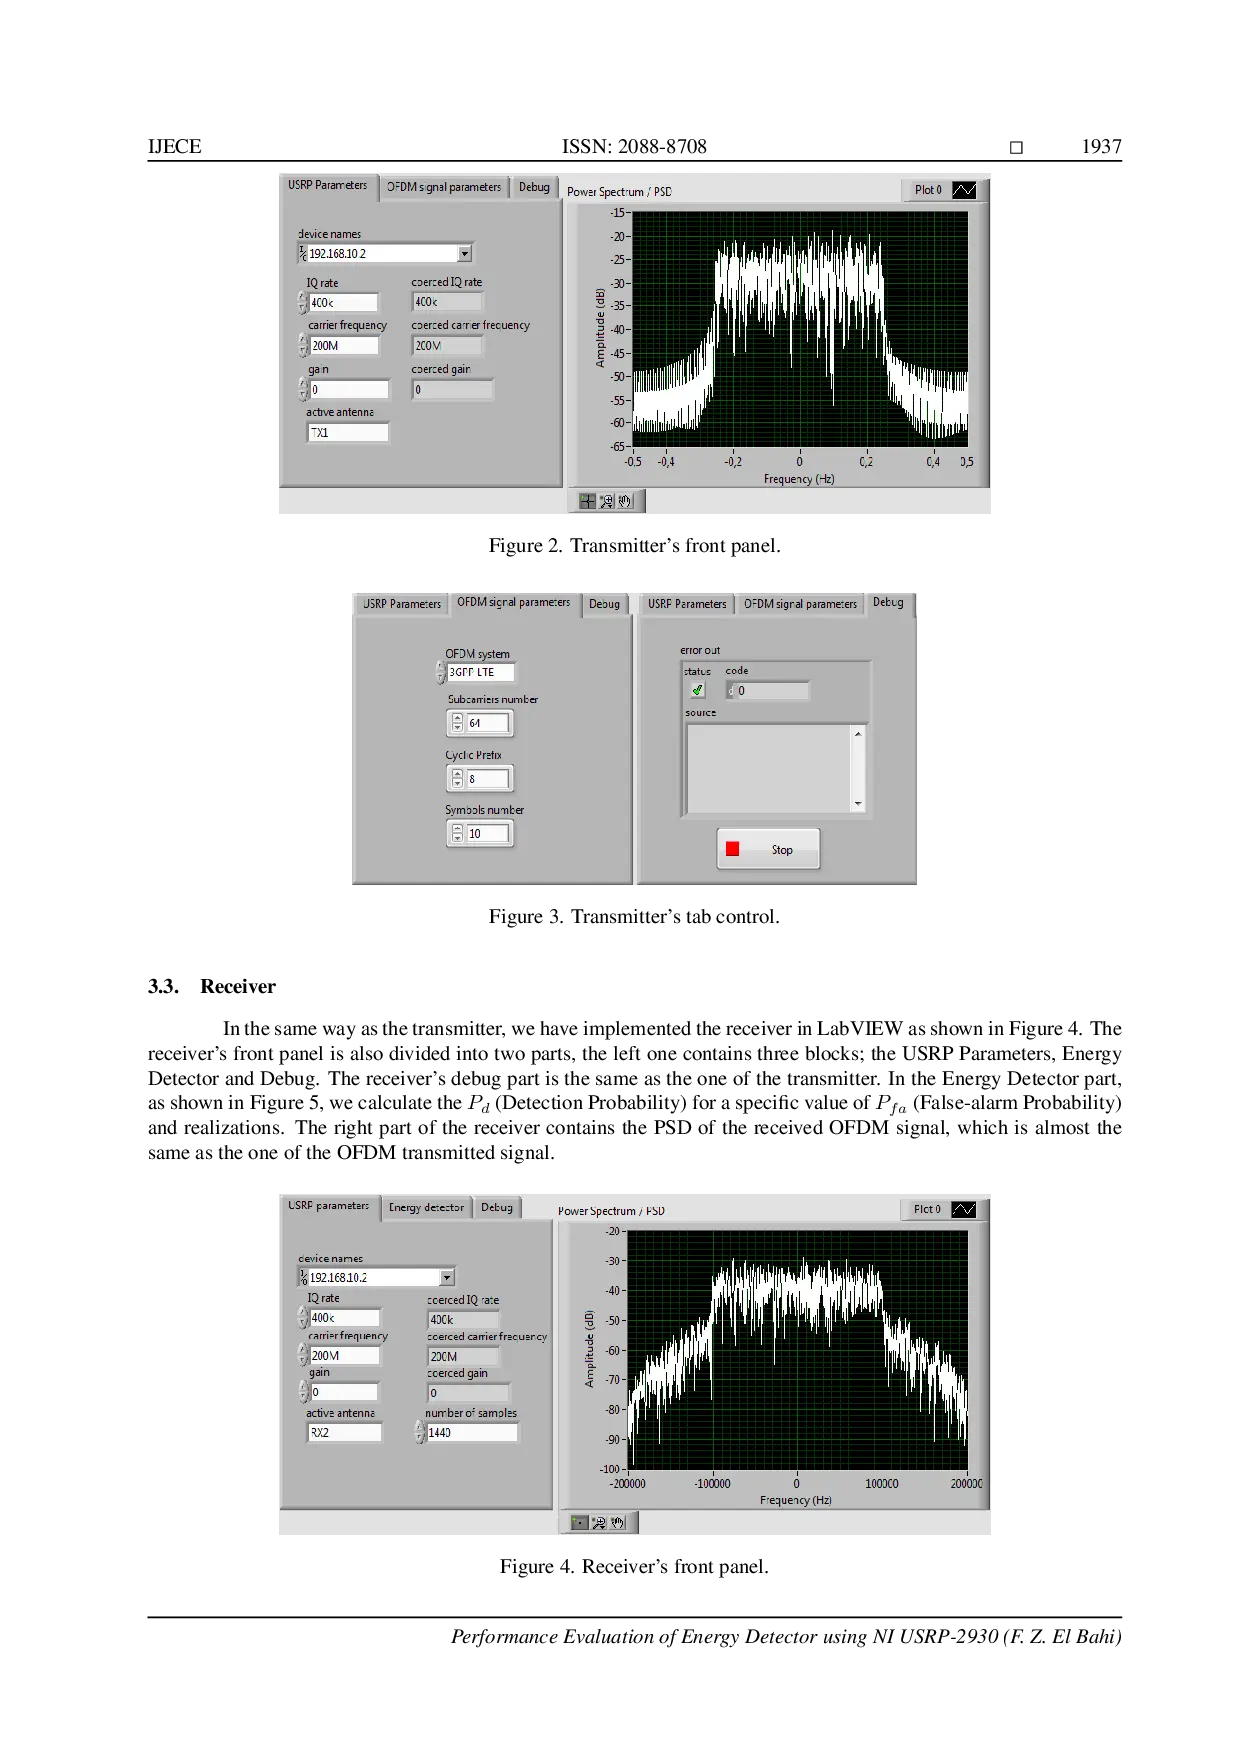The height and width of the screenshot is (1754, 1240).
Task: Expand device names dropdown in the RX2 panel
Action: click(x=447, y=1277)
